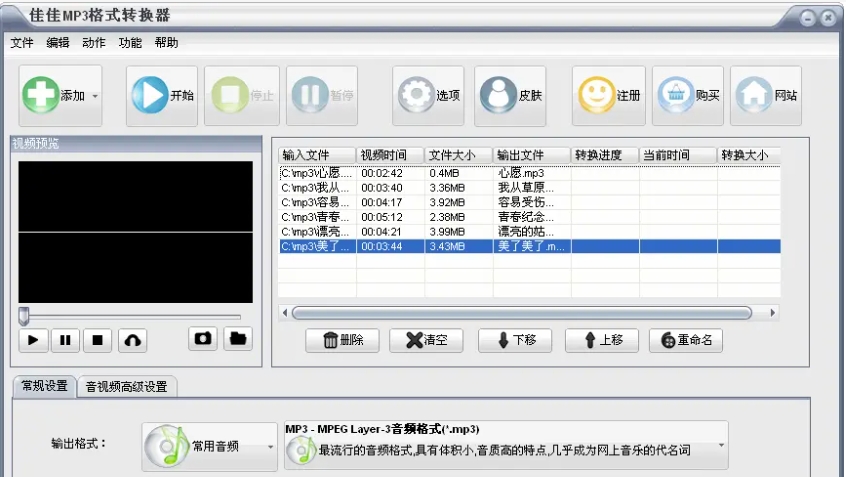This screenshot has height=477, width=846.
Task: Click the Pause (暂停) toolbar button
Action: [322, 96]
